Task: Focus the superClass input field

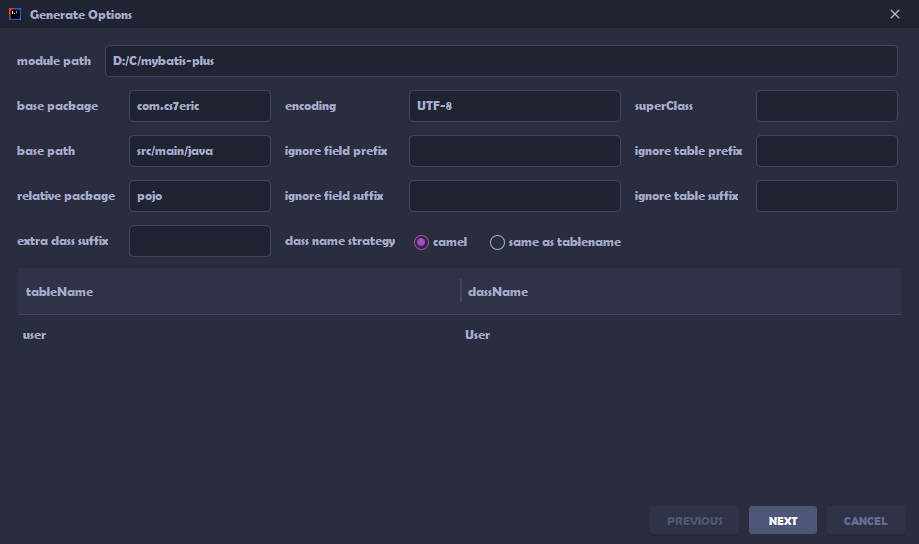Action: (x=826, y=106)
